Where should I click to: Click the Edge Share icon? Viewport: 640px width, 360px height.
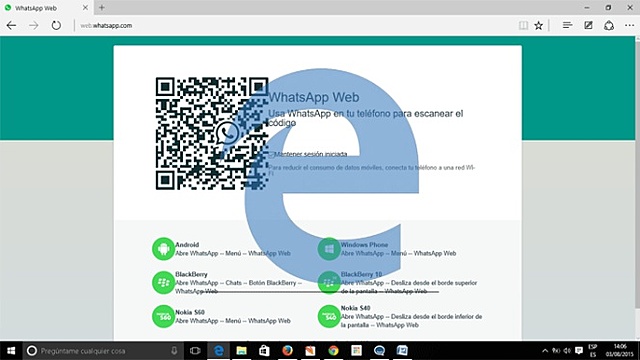(x=609, y=25)
